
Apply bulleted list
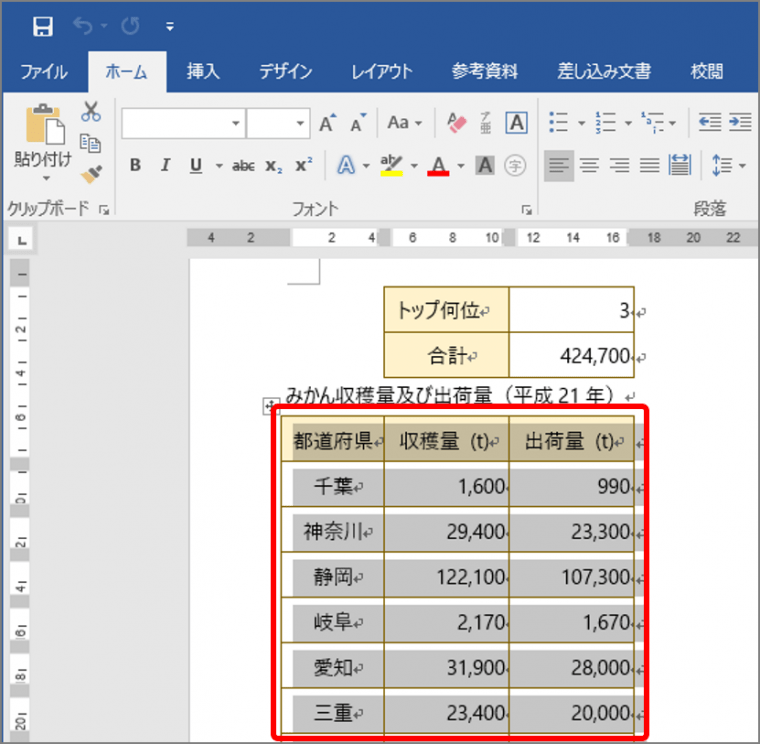558,123
